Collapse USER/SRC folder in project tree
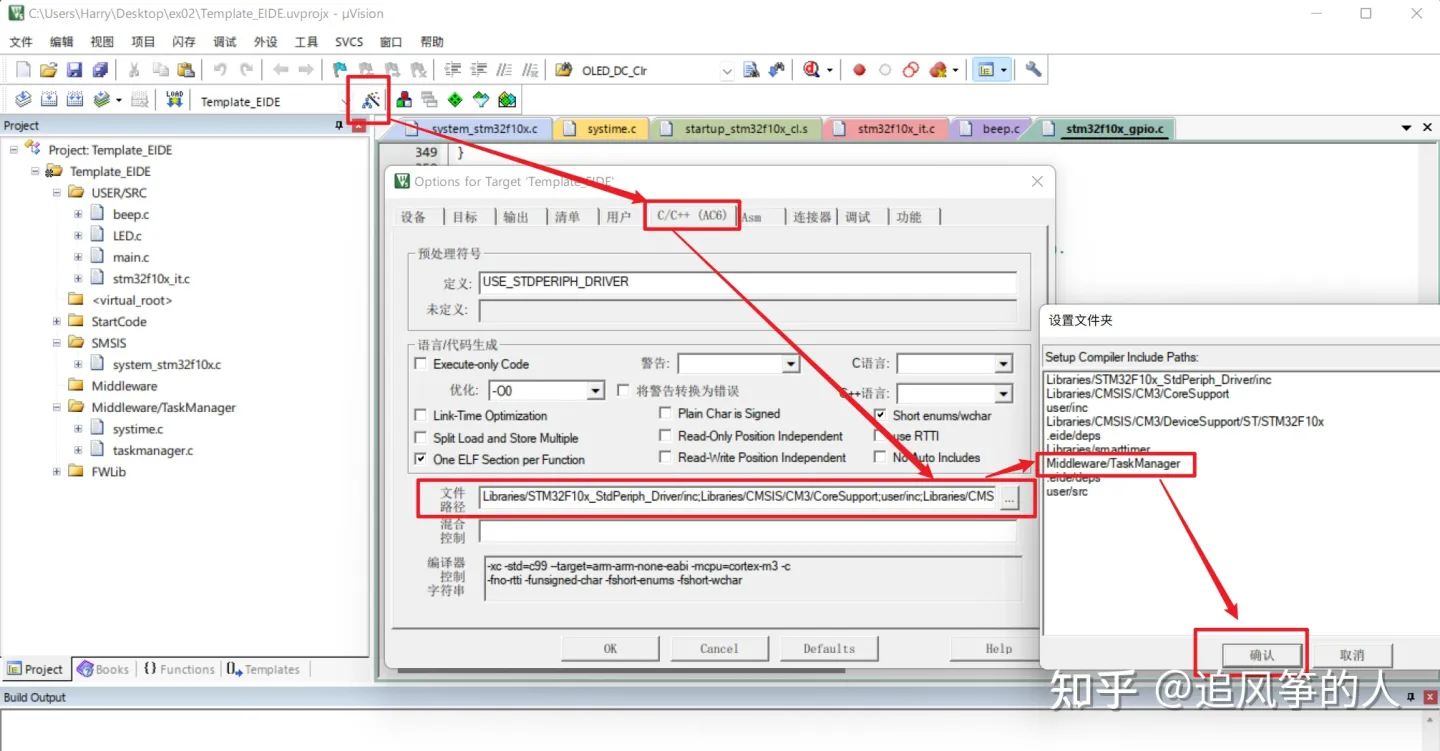The image size is (1440, 751). pos(57,193)
